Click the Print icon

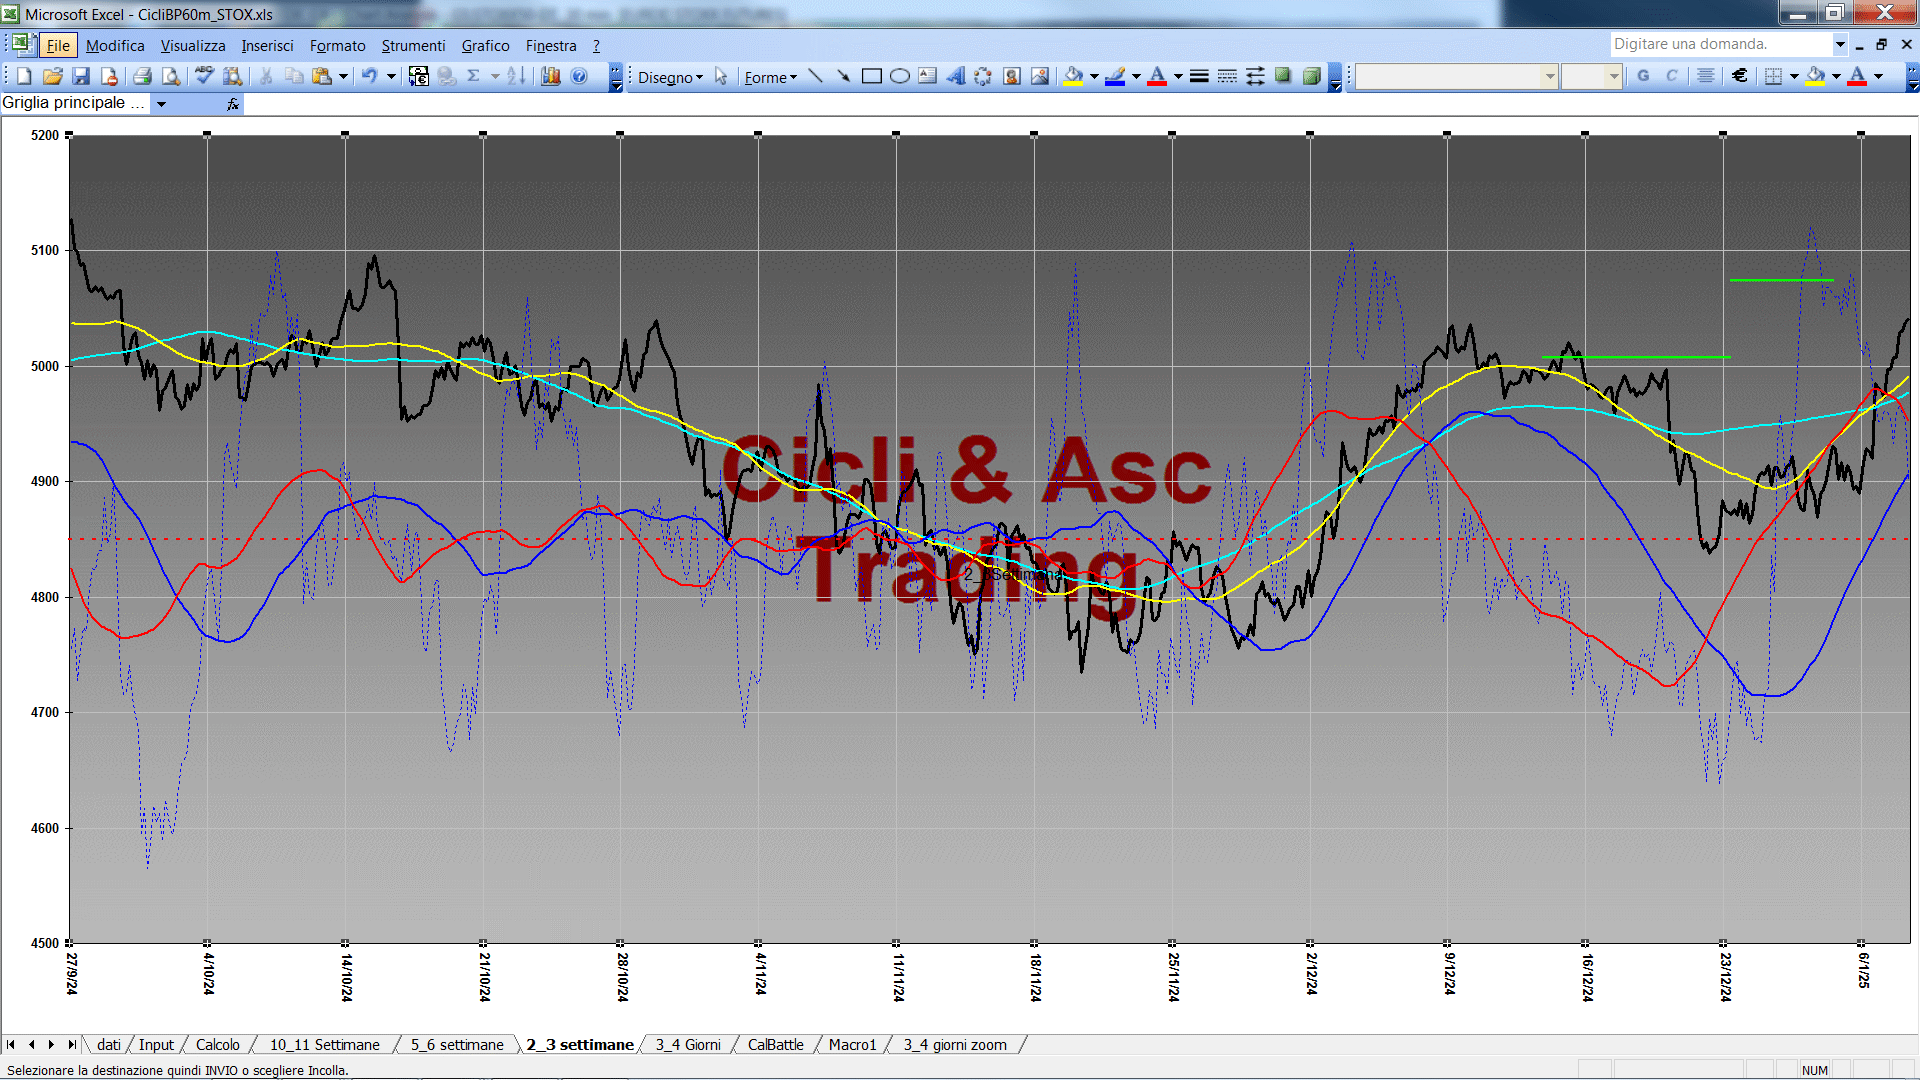tap(142, 76)
